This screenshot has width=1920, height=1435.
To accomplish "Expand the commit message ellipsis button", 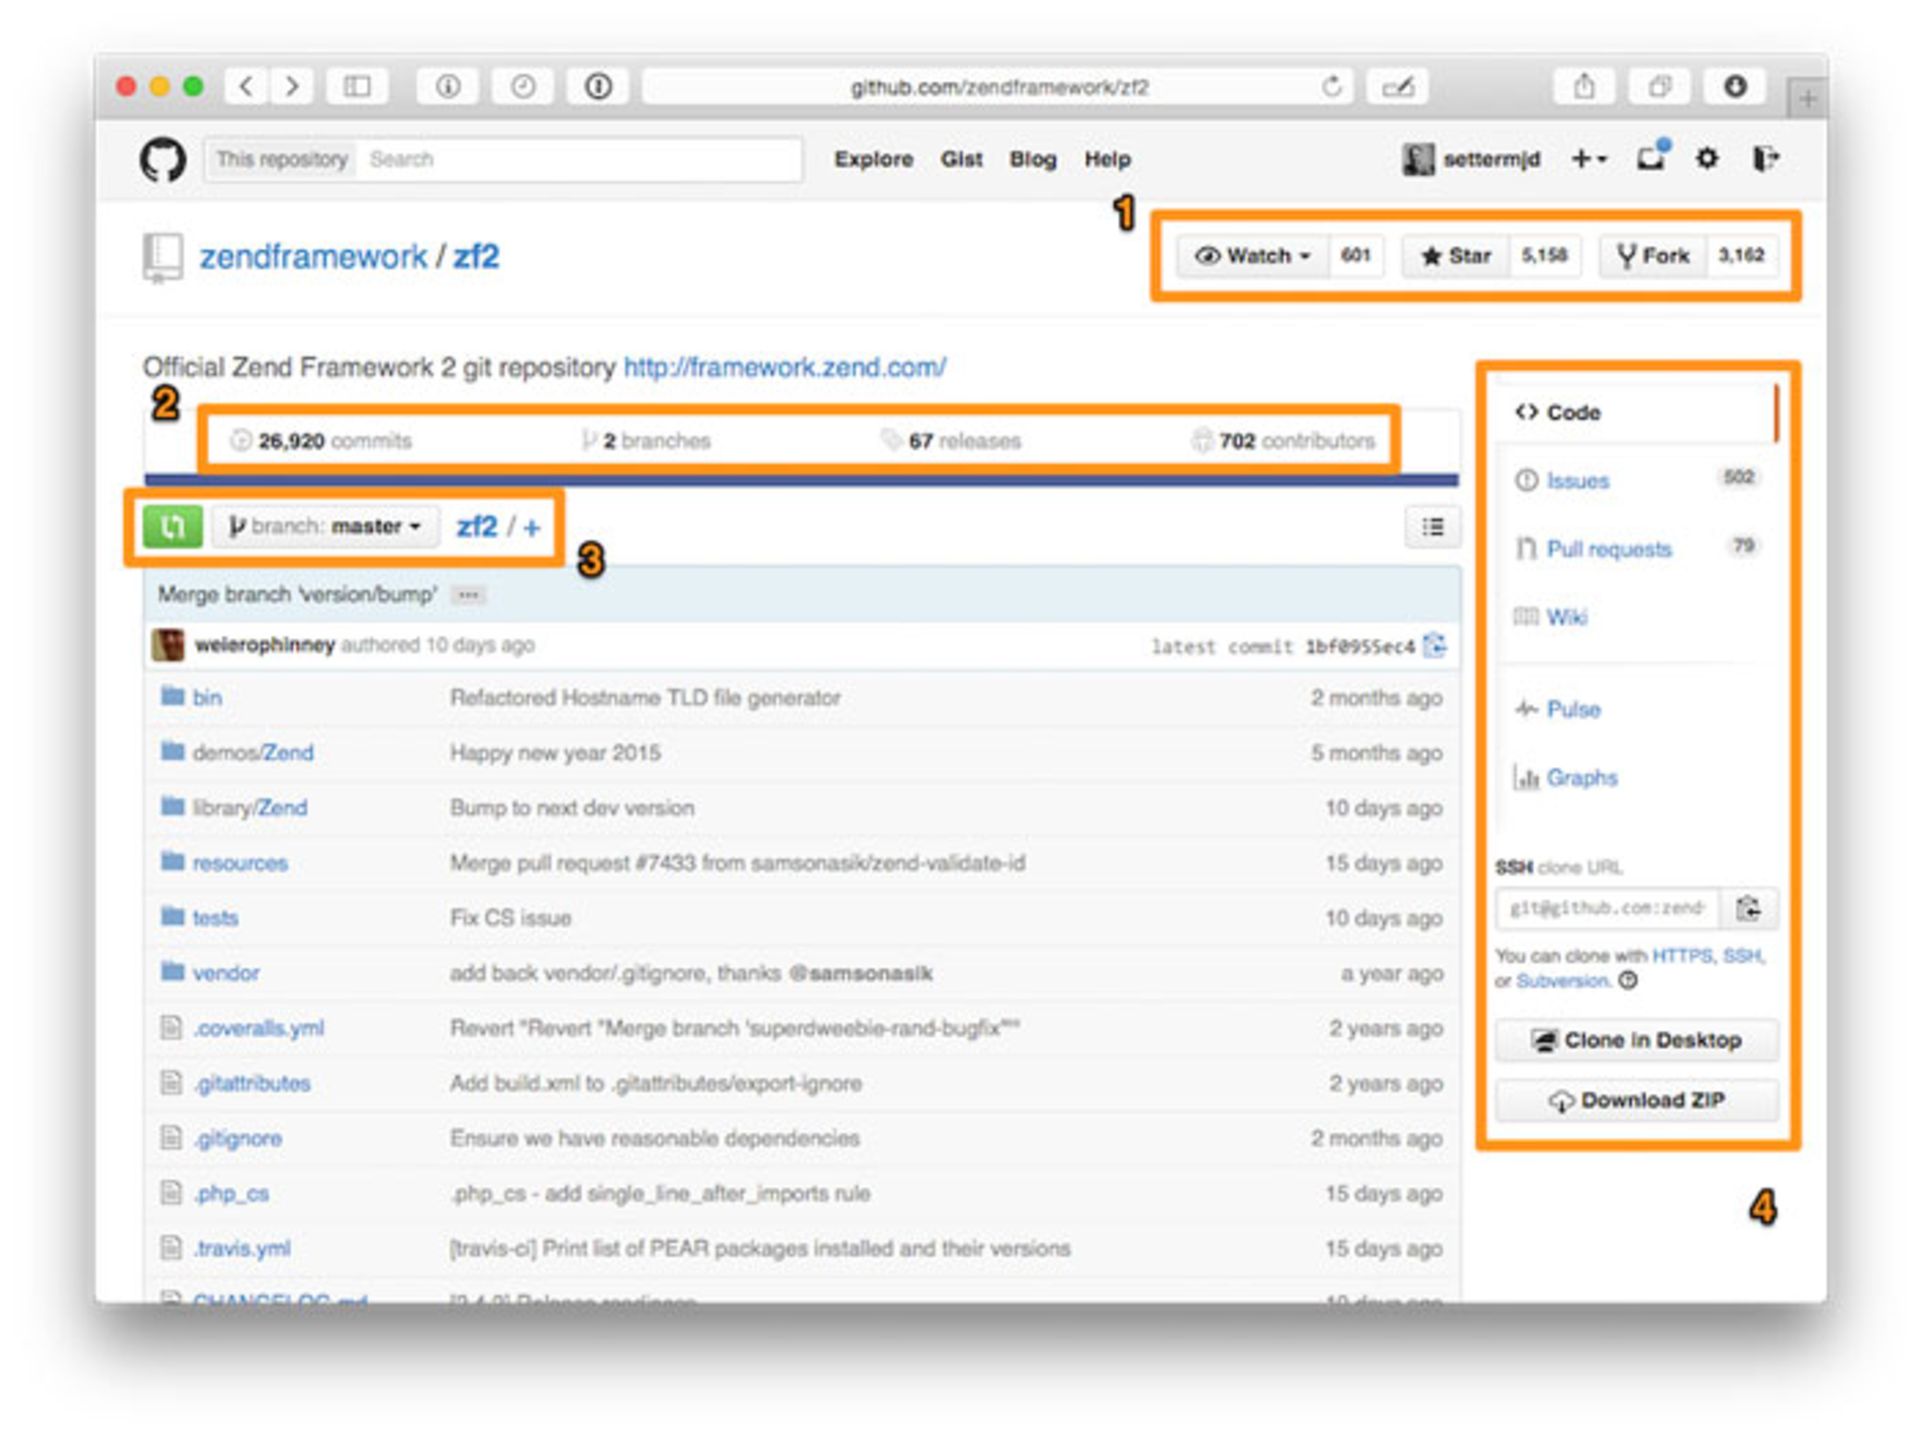I will (468, 595).
